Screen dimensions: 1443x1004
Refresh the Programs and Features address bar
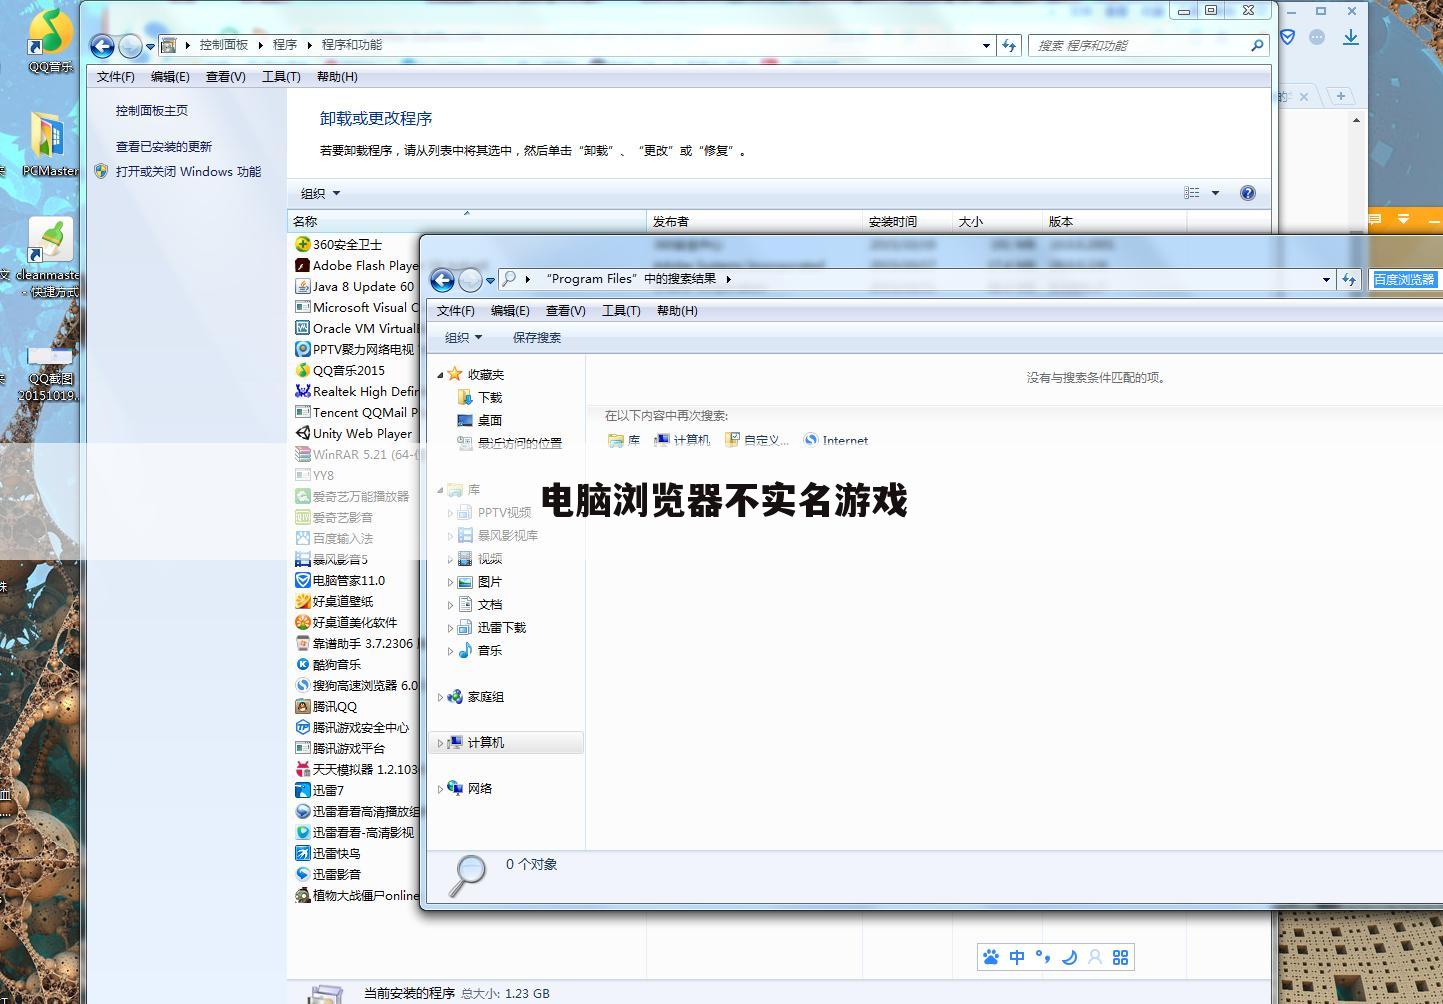click(x=1009, y=45)
